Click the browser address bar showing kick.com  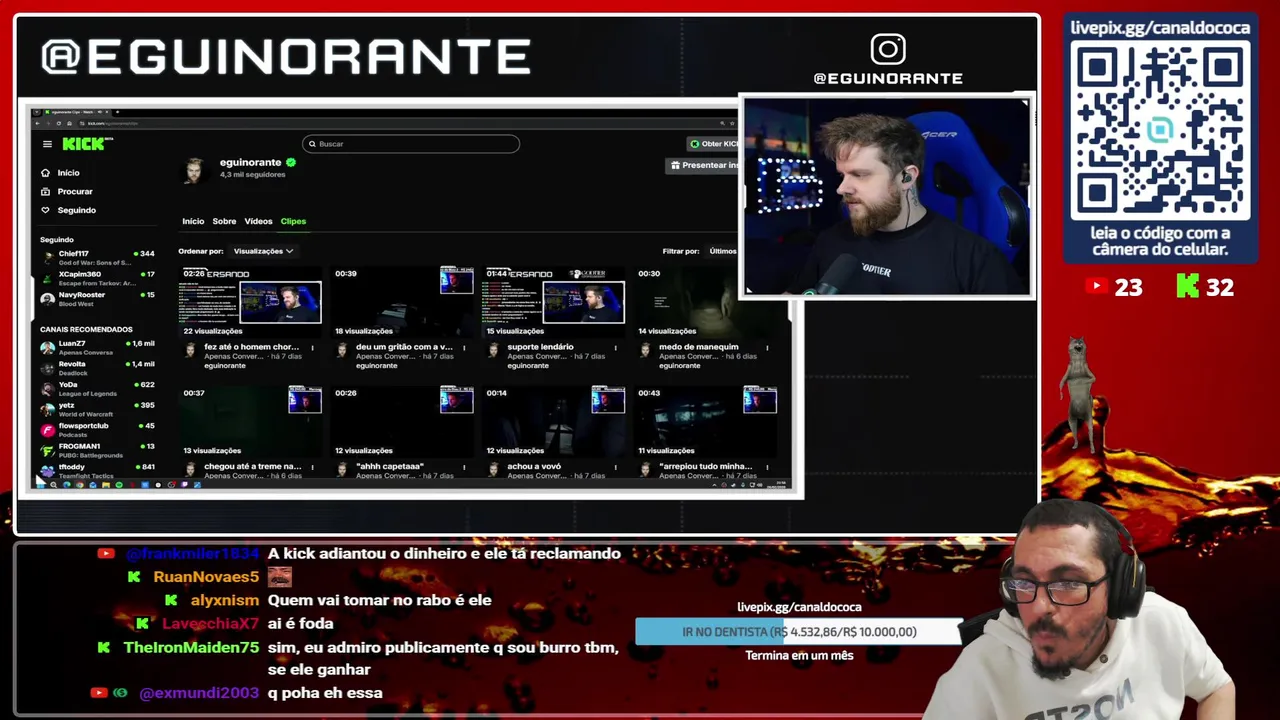400,123
